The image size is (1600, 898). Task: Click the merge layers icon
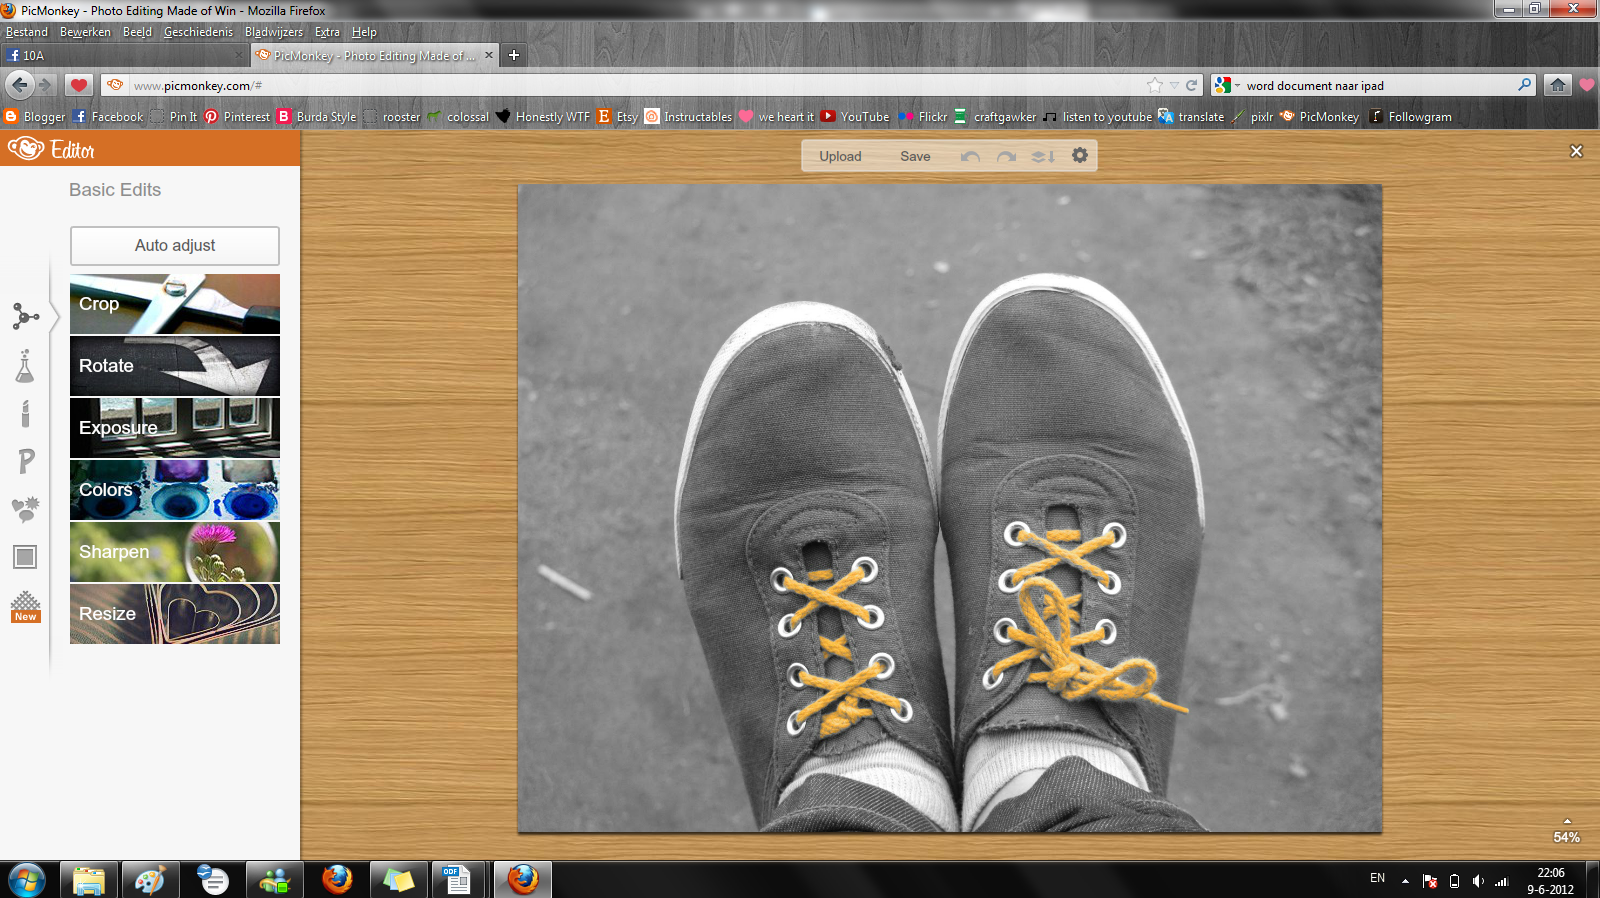(1043, 156)
